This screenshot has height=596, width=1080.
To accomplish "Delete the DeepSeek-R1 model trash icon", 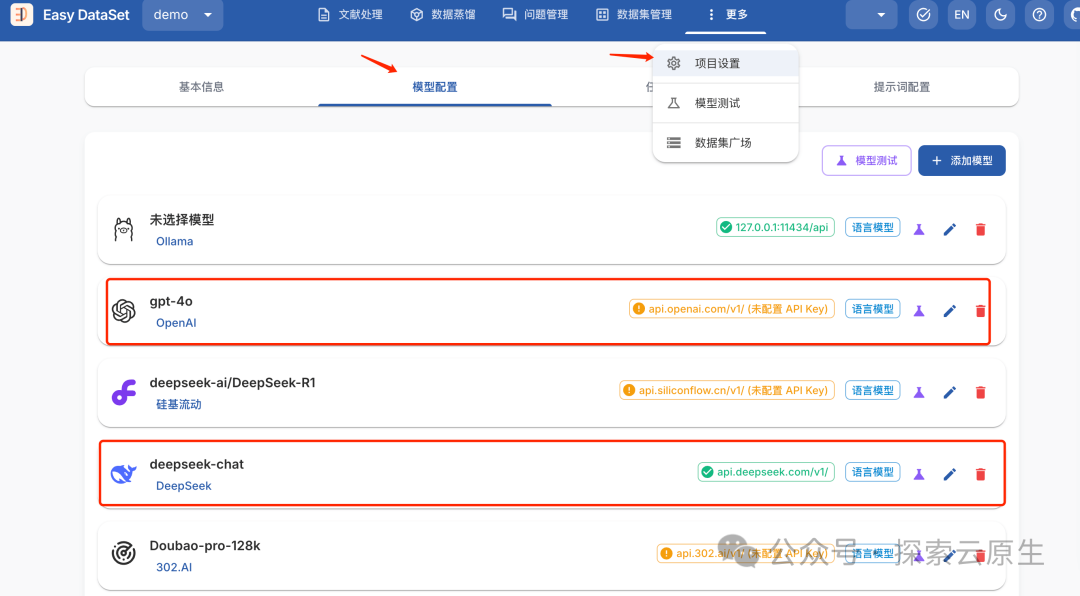I will [x=981, y=392].
